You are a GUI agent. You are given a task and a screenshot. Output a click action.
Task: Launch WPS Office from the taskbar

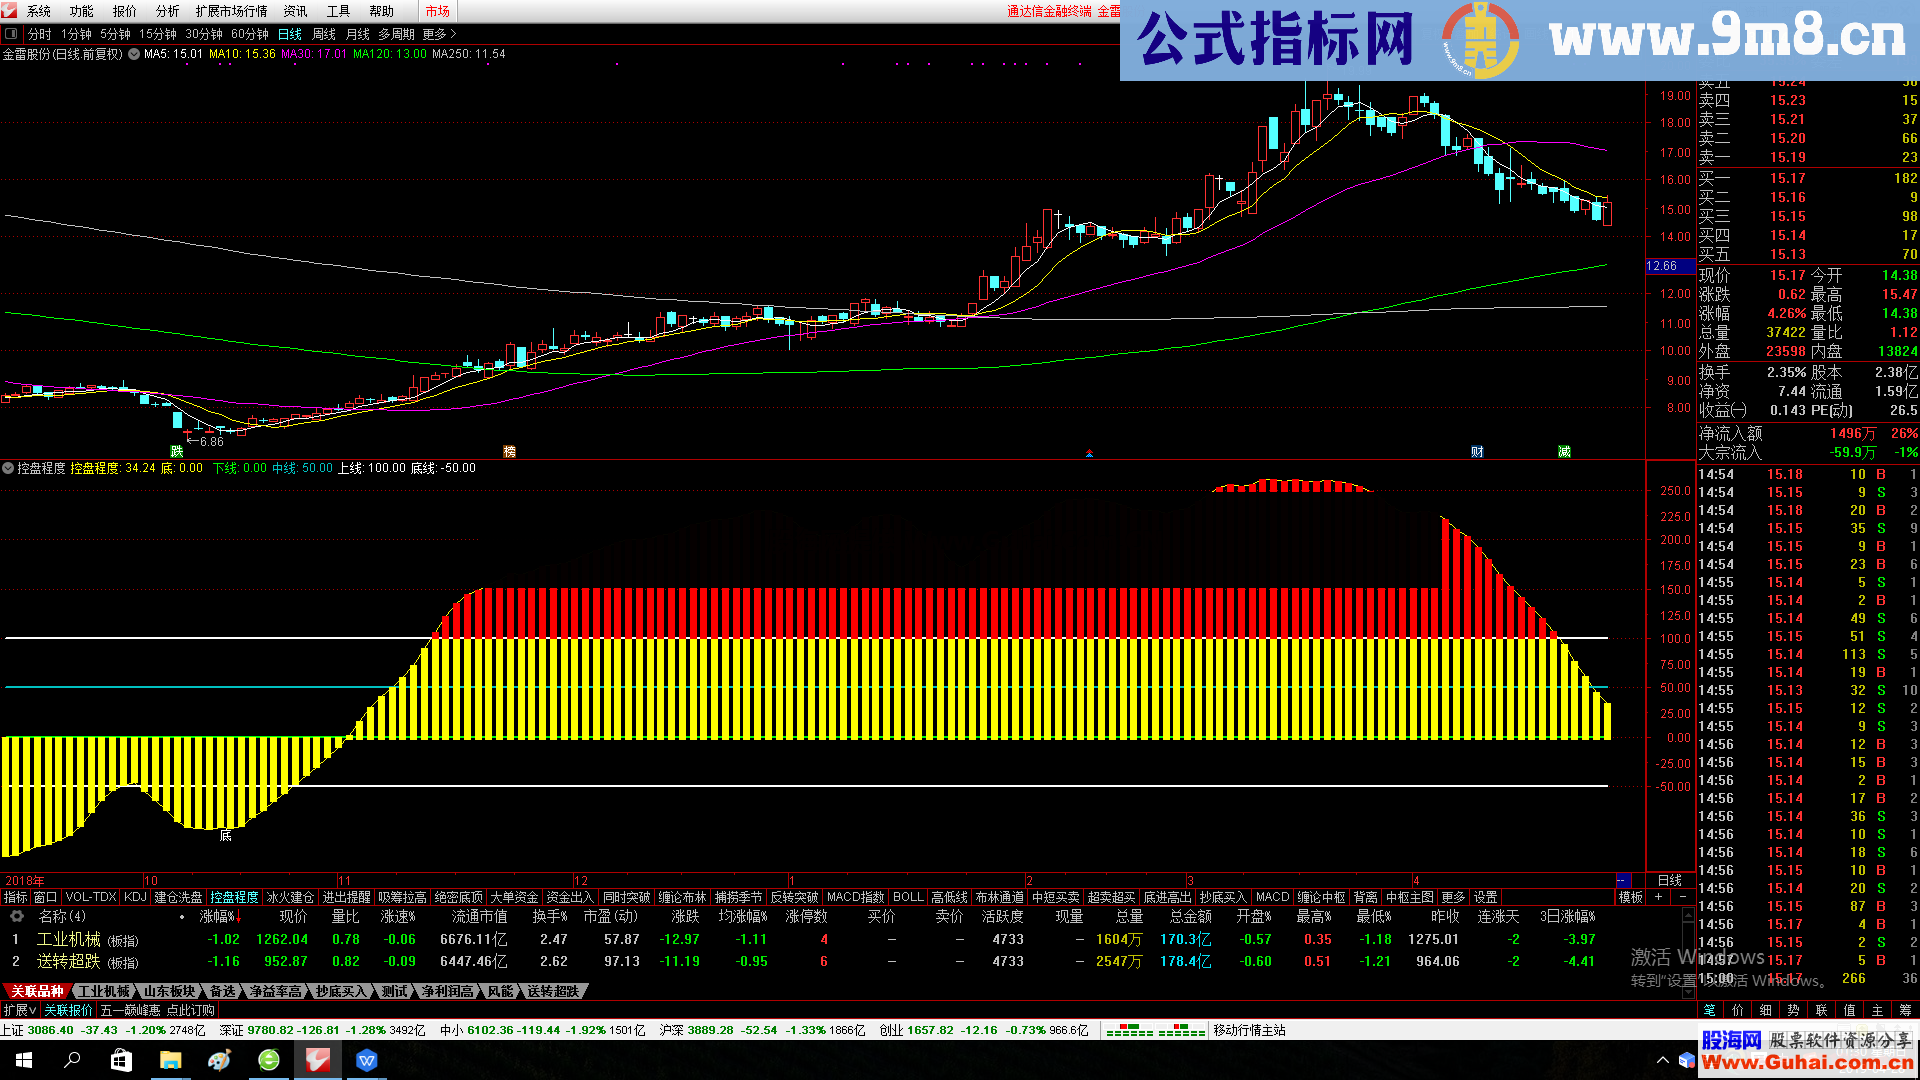[367, 1059]
